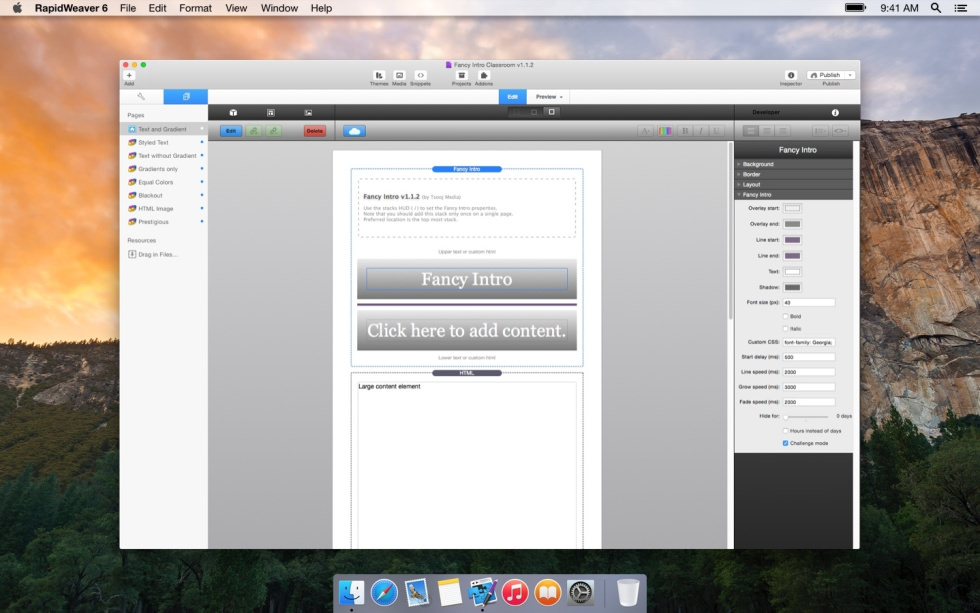Open the rainbow text color picker
This screenshot has height=613, width=980.
(x=665, y=131)
